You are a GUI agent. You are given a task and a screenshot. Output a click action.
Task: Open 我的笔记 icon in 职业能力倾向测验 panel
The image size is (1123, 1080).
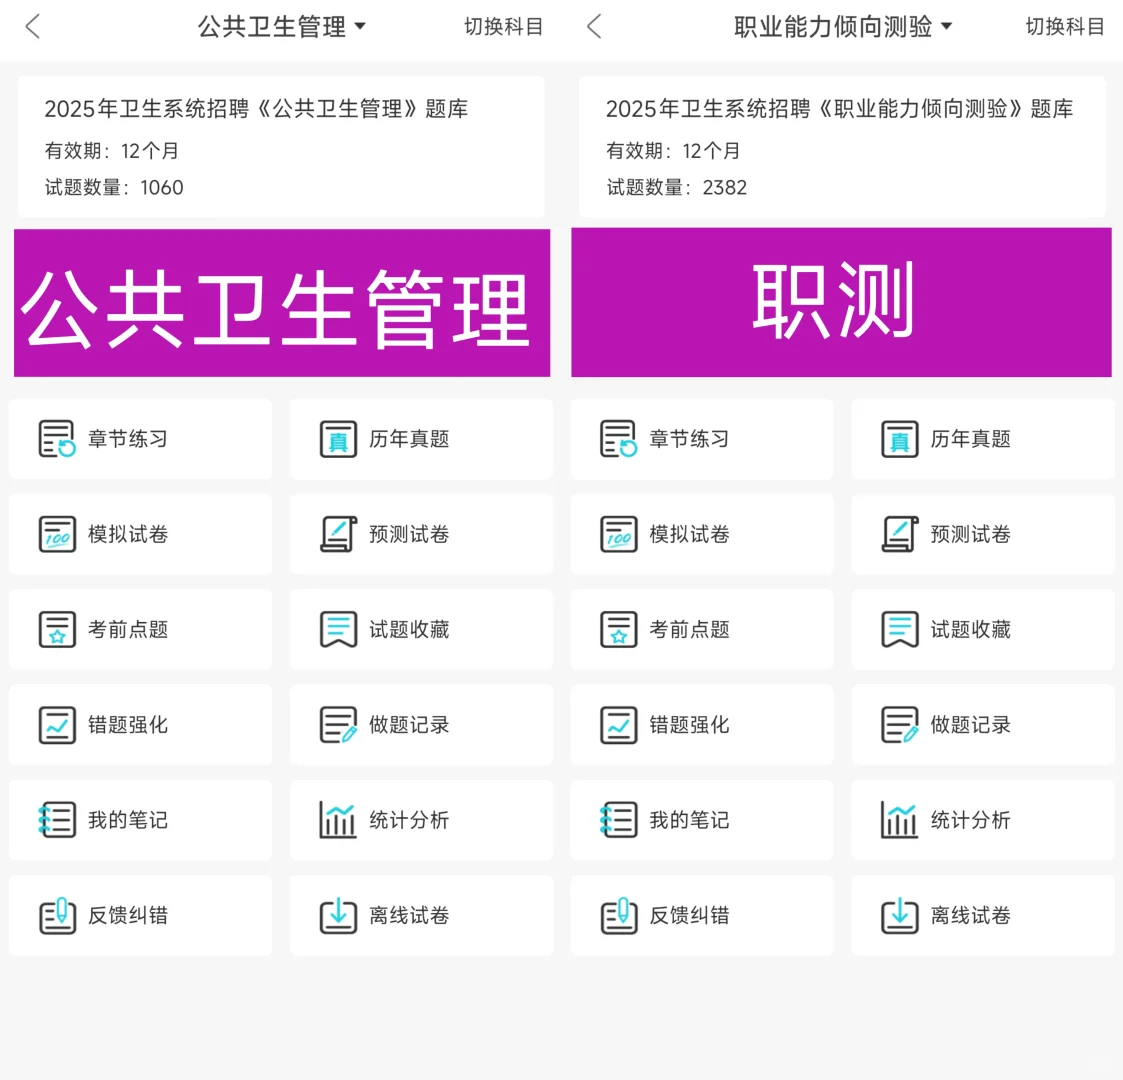tap(618, 820)
